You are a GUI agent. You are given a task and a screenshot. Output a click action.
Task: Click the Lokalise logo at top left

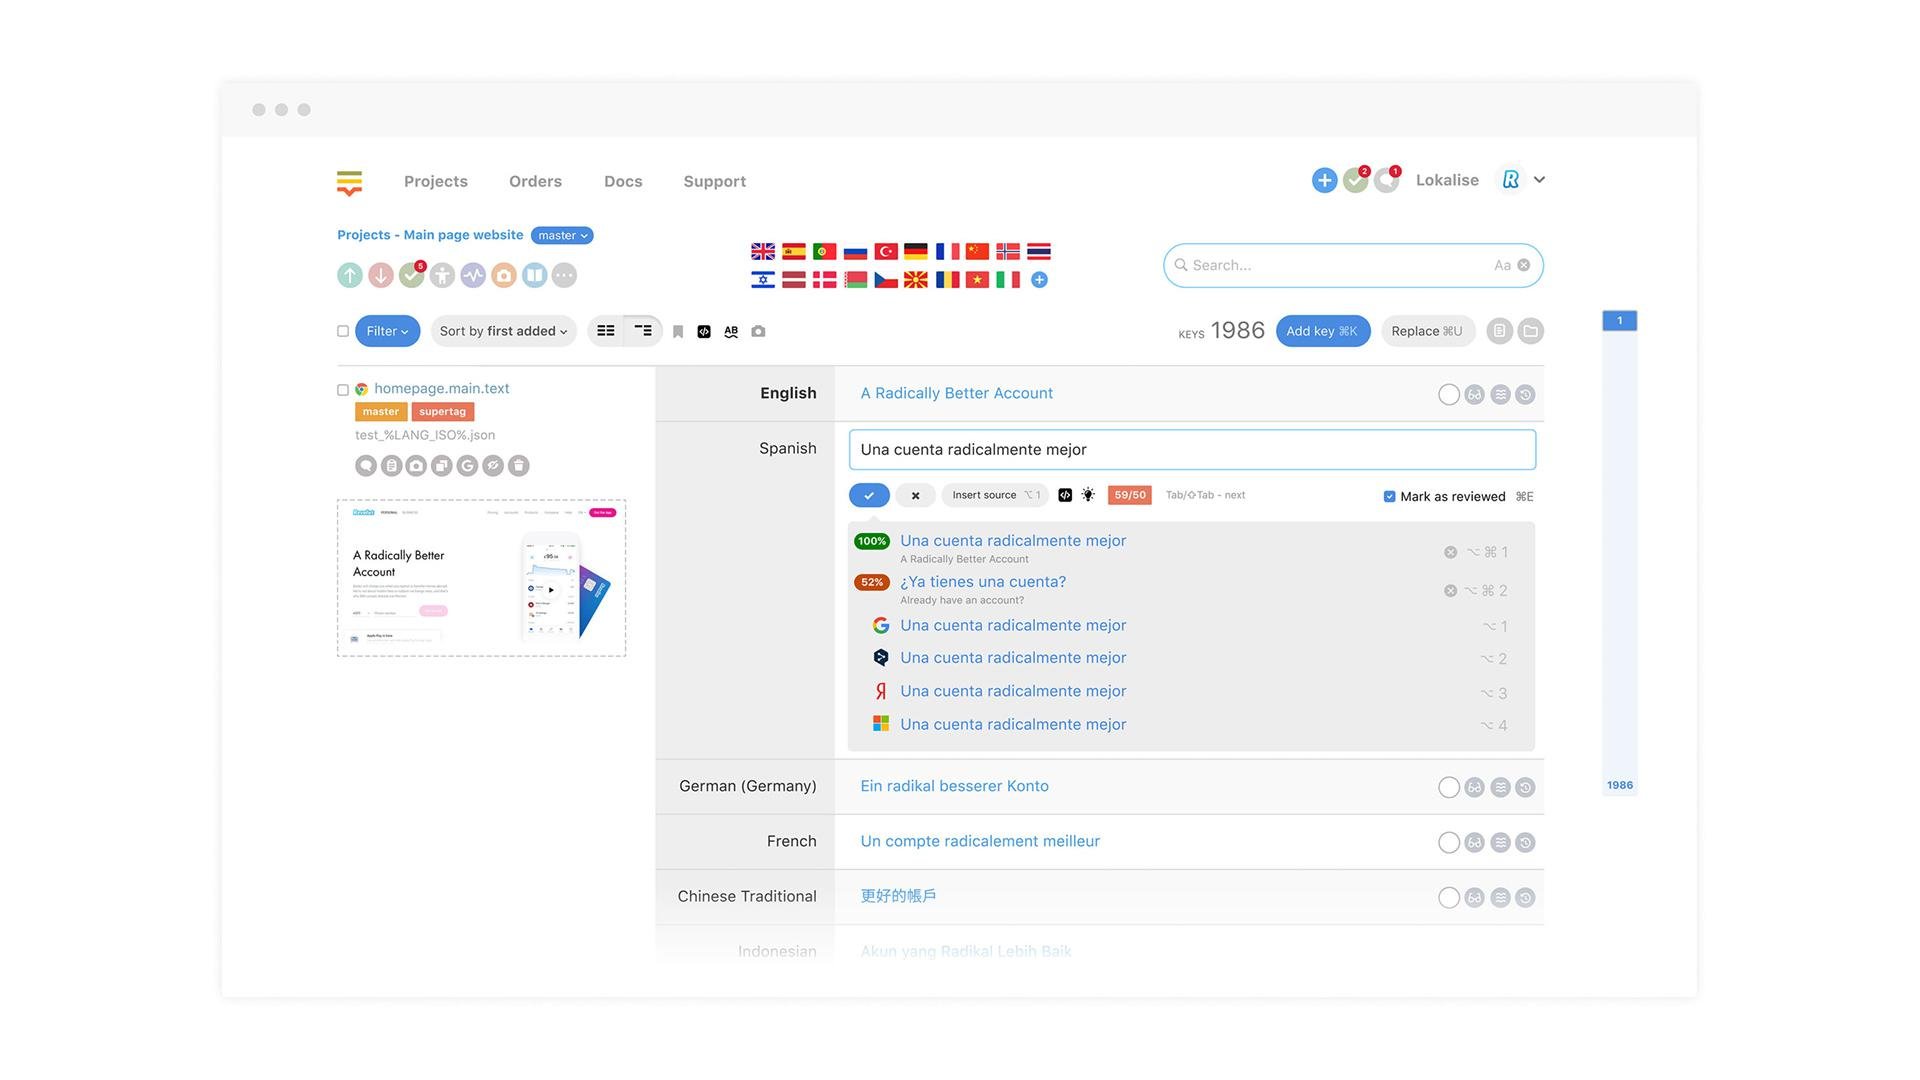(349, 182)
